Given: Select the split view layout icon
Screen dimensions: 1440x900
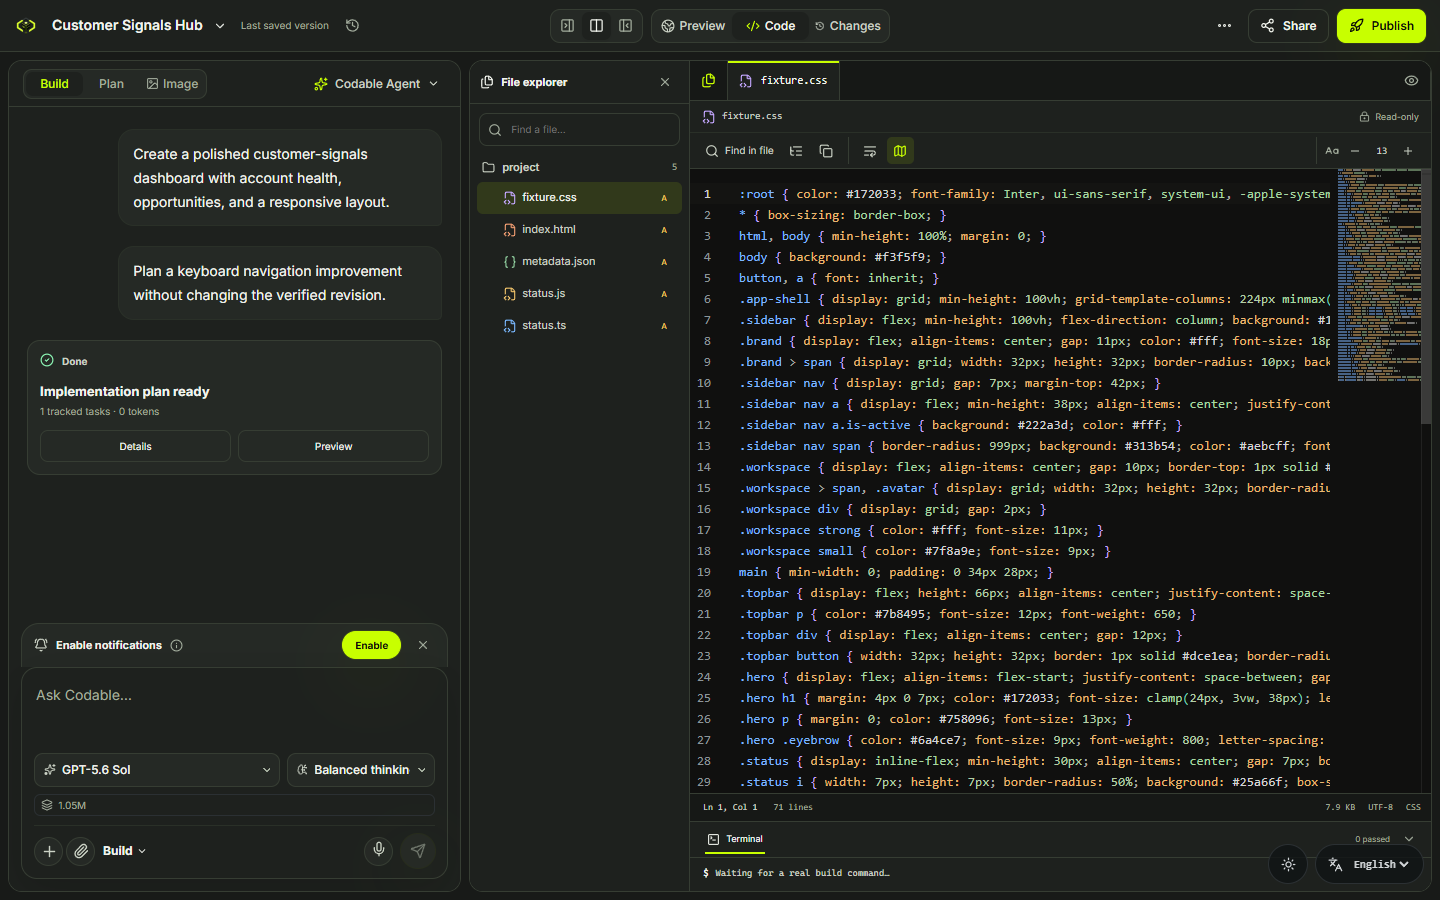Looking at the screenshot, I should 596,26.
